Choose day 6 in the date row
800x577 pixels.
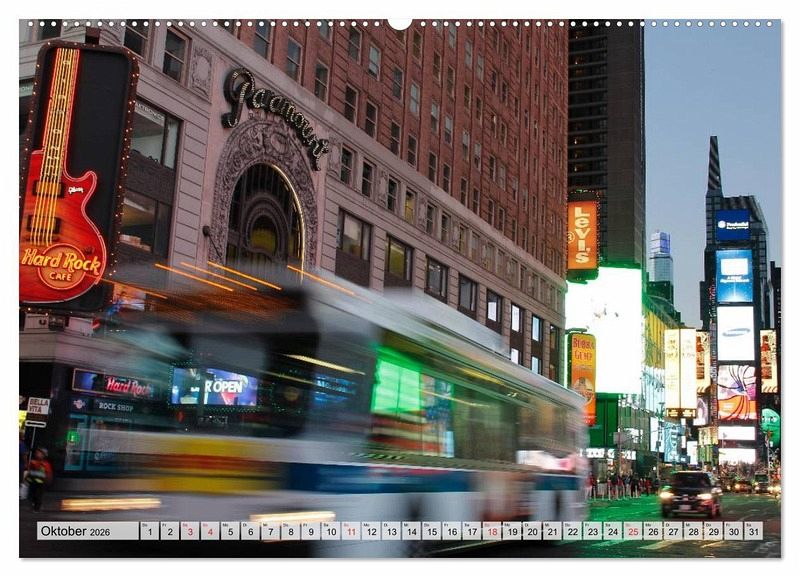(250, 531)
